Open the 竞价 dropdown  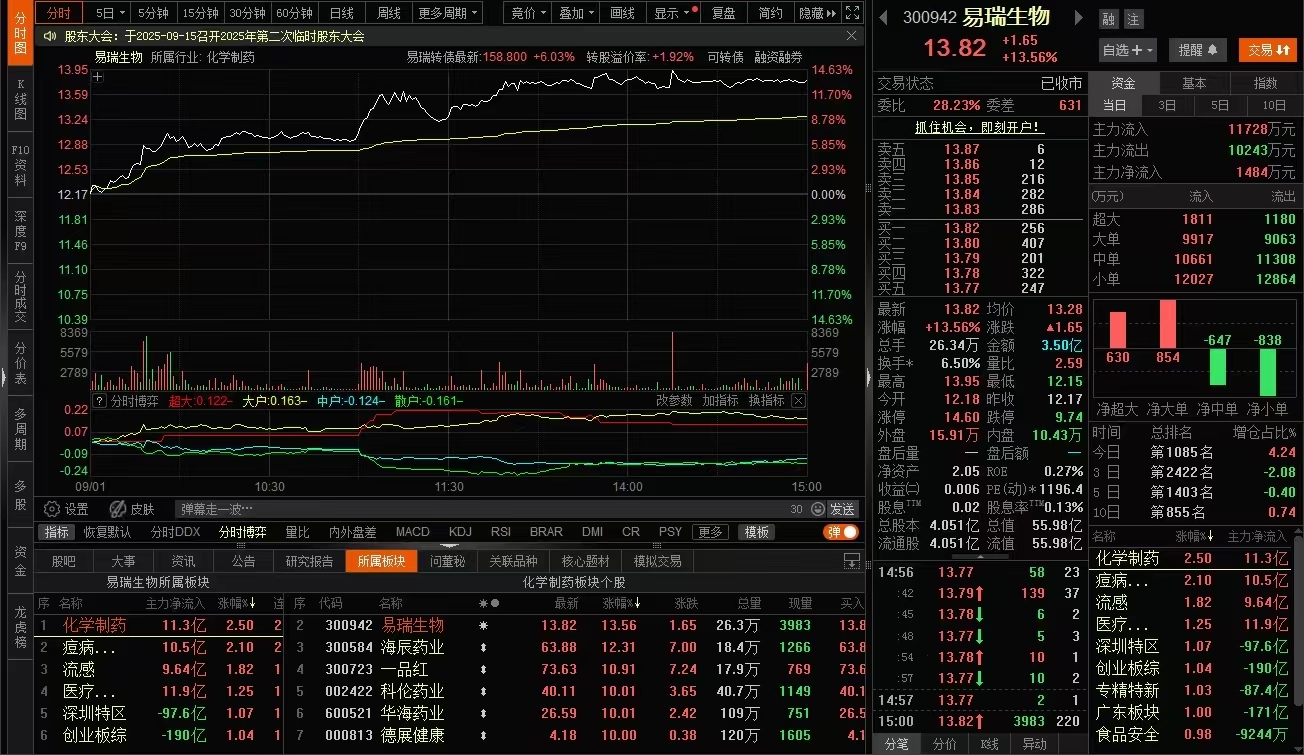pyautogui.click(x=528, y=13)
